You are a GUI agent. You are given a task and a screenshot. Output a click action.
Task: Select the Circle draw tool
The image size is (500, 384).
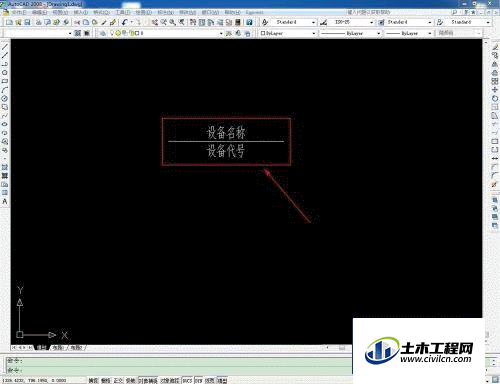(x=5, y=98)
